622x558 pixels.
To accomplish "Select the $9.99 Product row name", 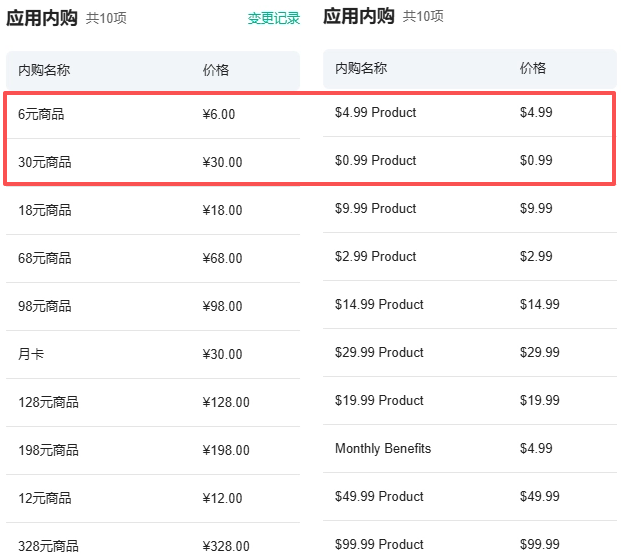I will pyautogui.click(x=375, y=208).
